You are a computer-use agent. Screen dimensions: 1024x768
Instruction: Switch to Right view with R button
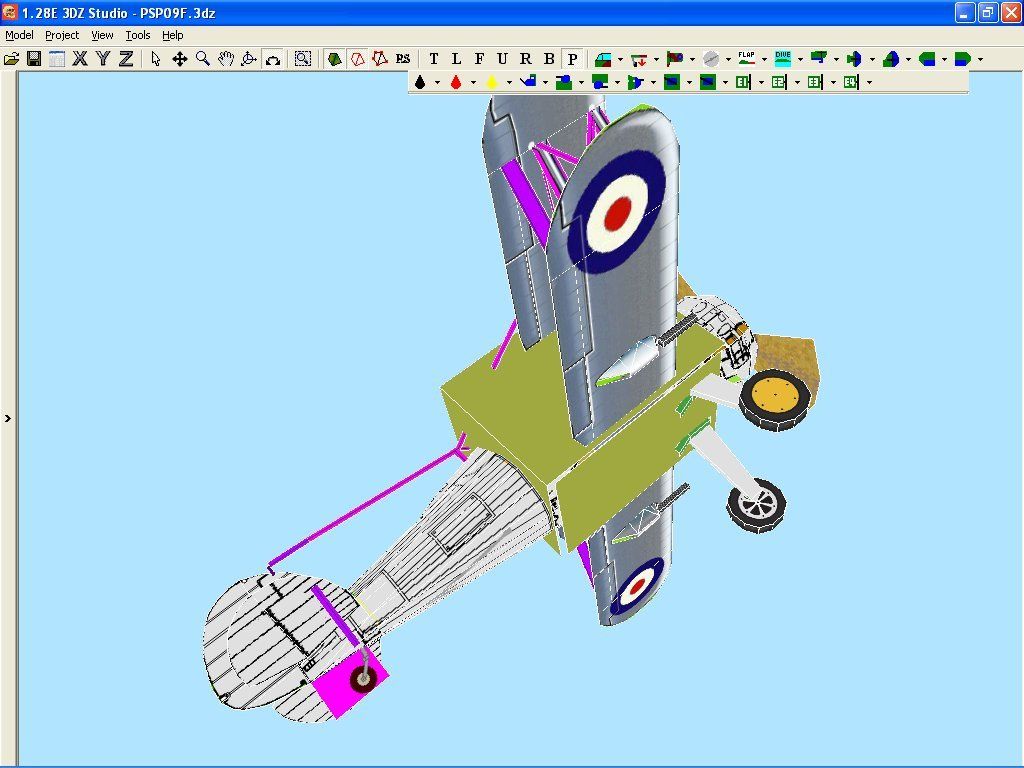(x=526, y=59)
